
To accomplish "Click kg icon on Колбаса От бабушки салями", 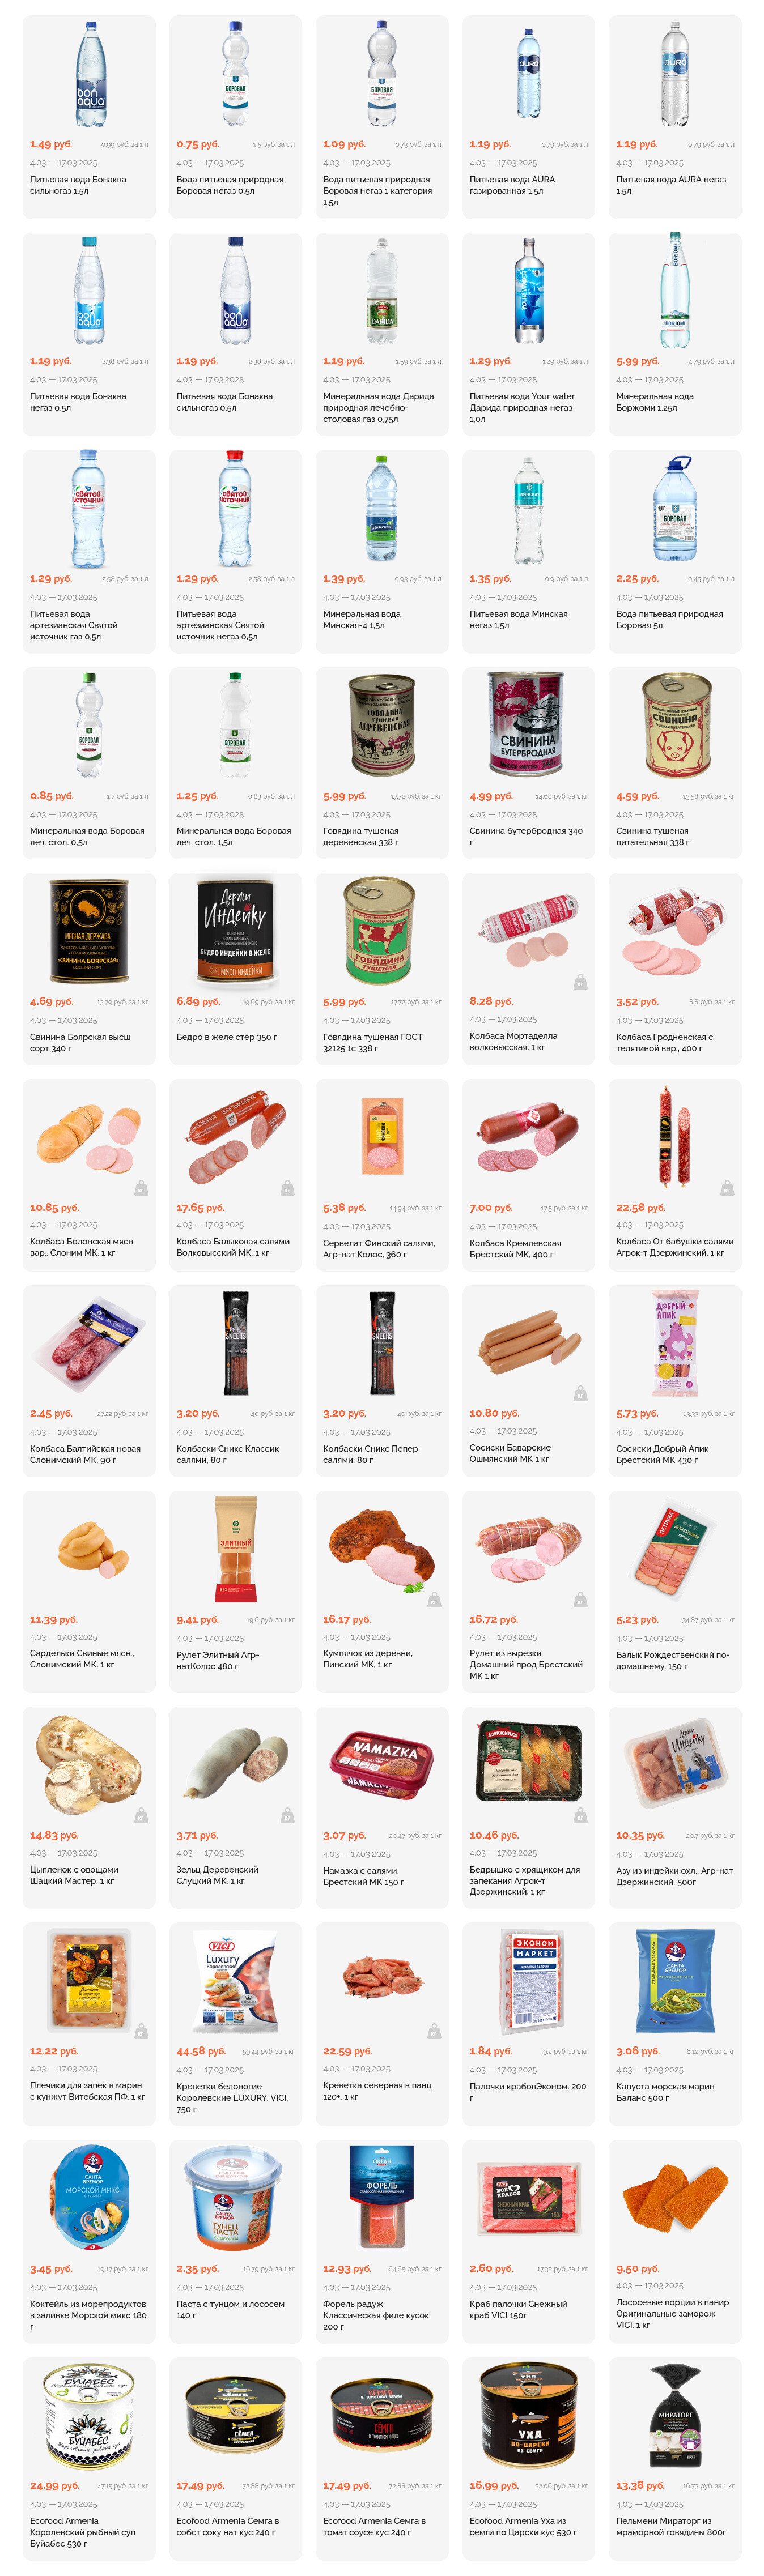I will (727, 1187).
